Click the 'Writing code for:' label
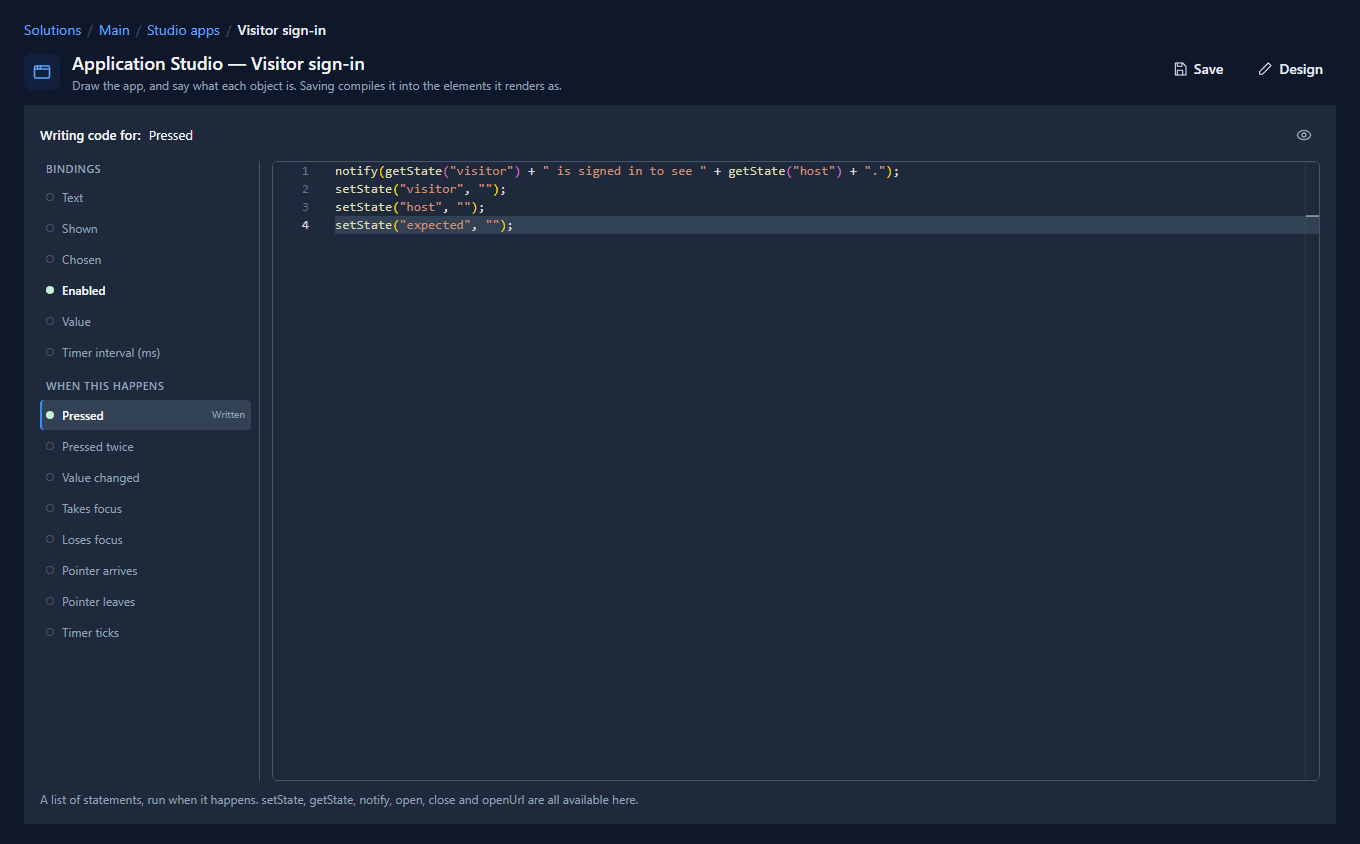Screen dimensions: 1360x844 [90, 135]
